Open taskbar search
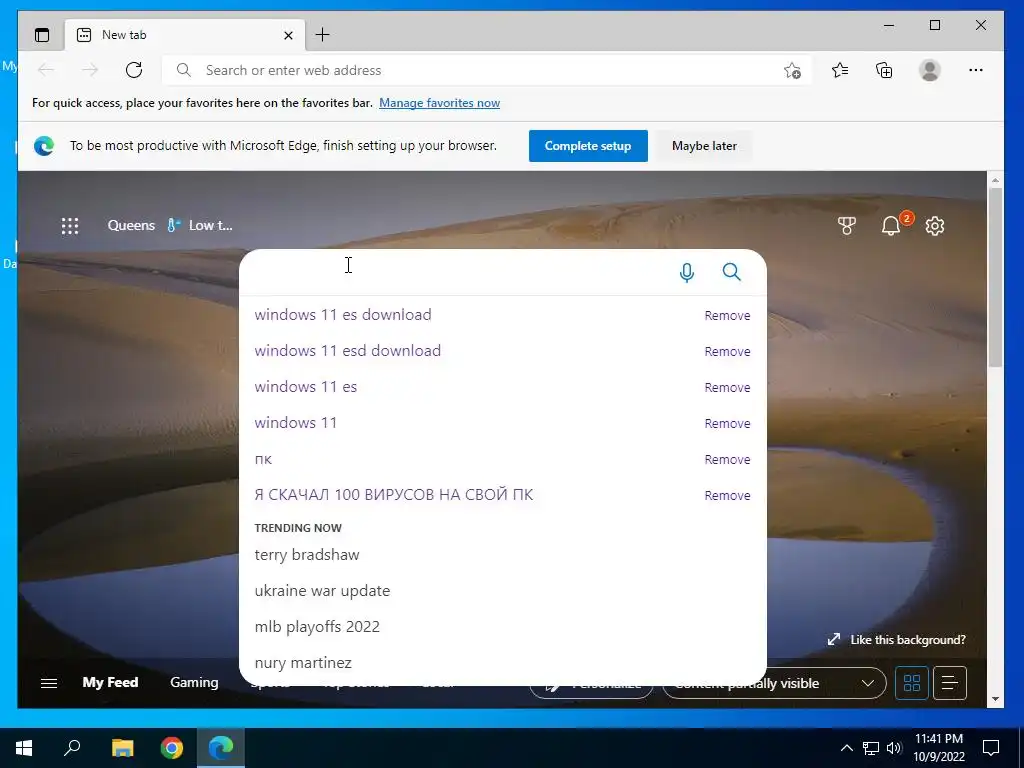 pos(72,748)
